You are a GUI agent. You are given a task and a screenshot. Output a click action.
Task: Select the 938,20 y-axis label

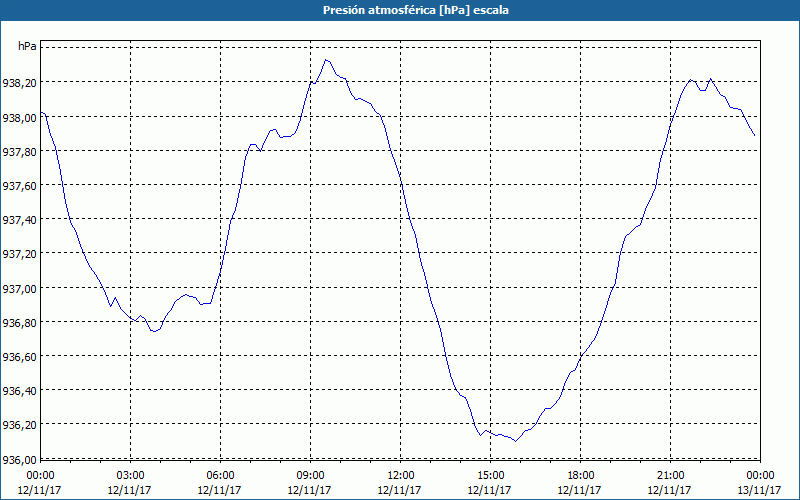(19, 83)
